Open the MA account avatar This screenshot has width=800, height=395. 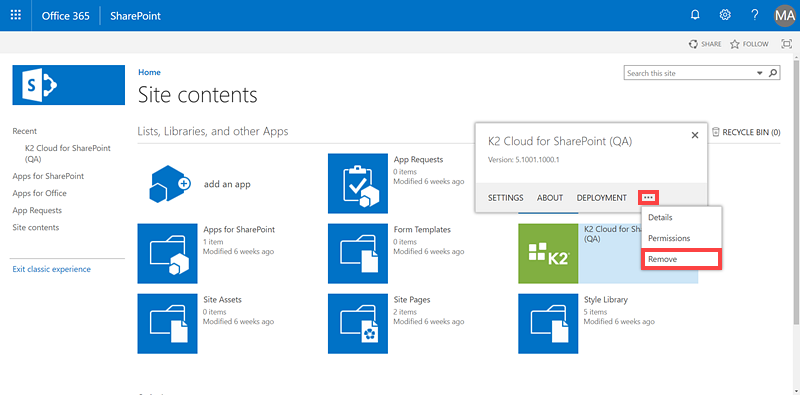click(785, 15)
